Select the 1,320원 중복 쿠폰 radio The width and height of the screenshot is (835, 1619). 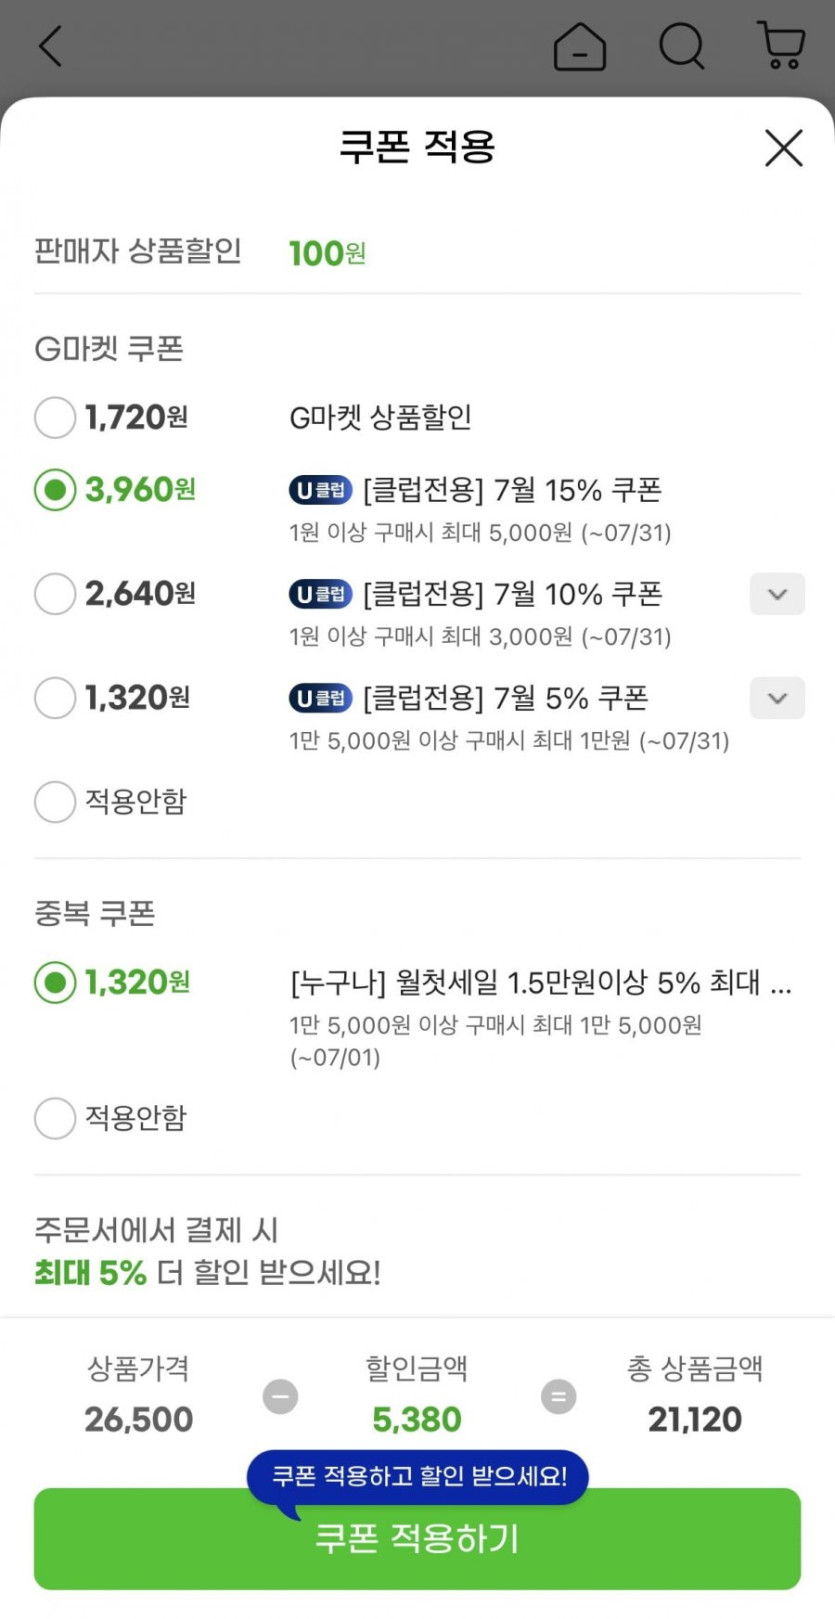click(x=55, y=983)
